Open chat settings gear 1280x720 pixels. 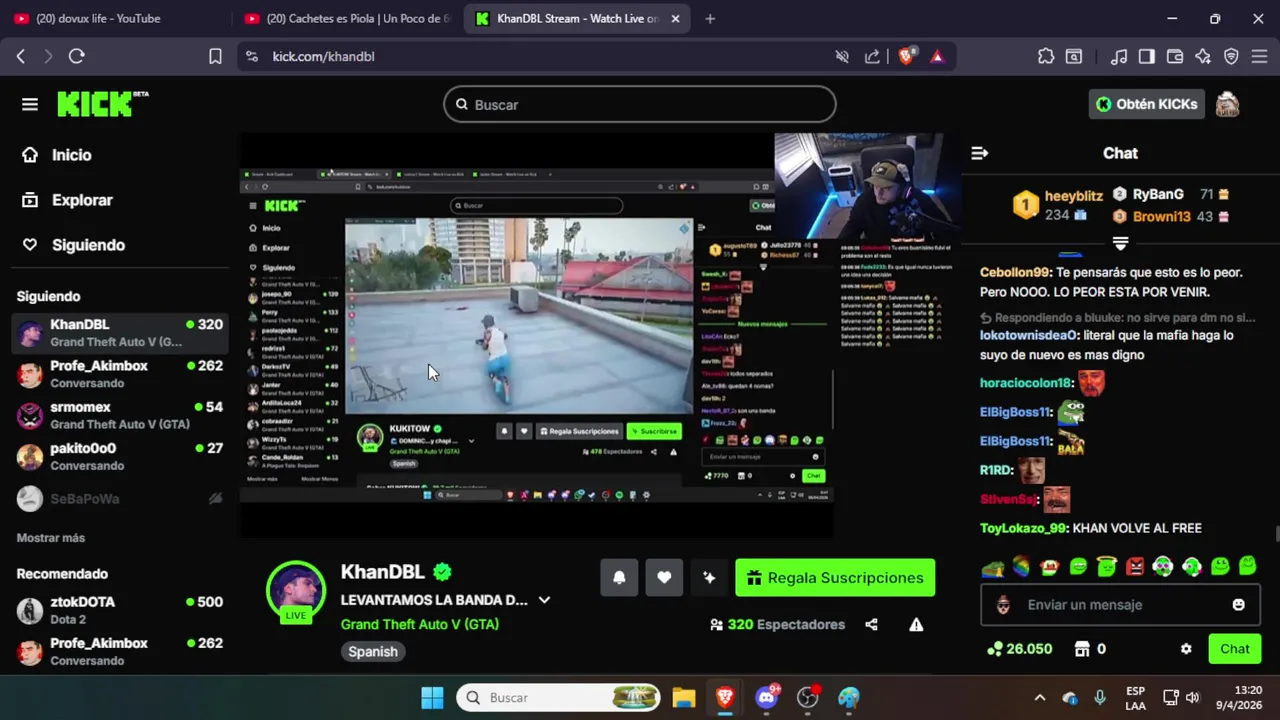click(1186, 649)
